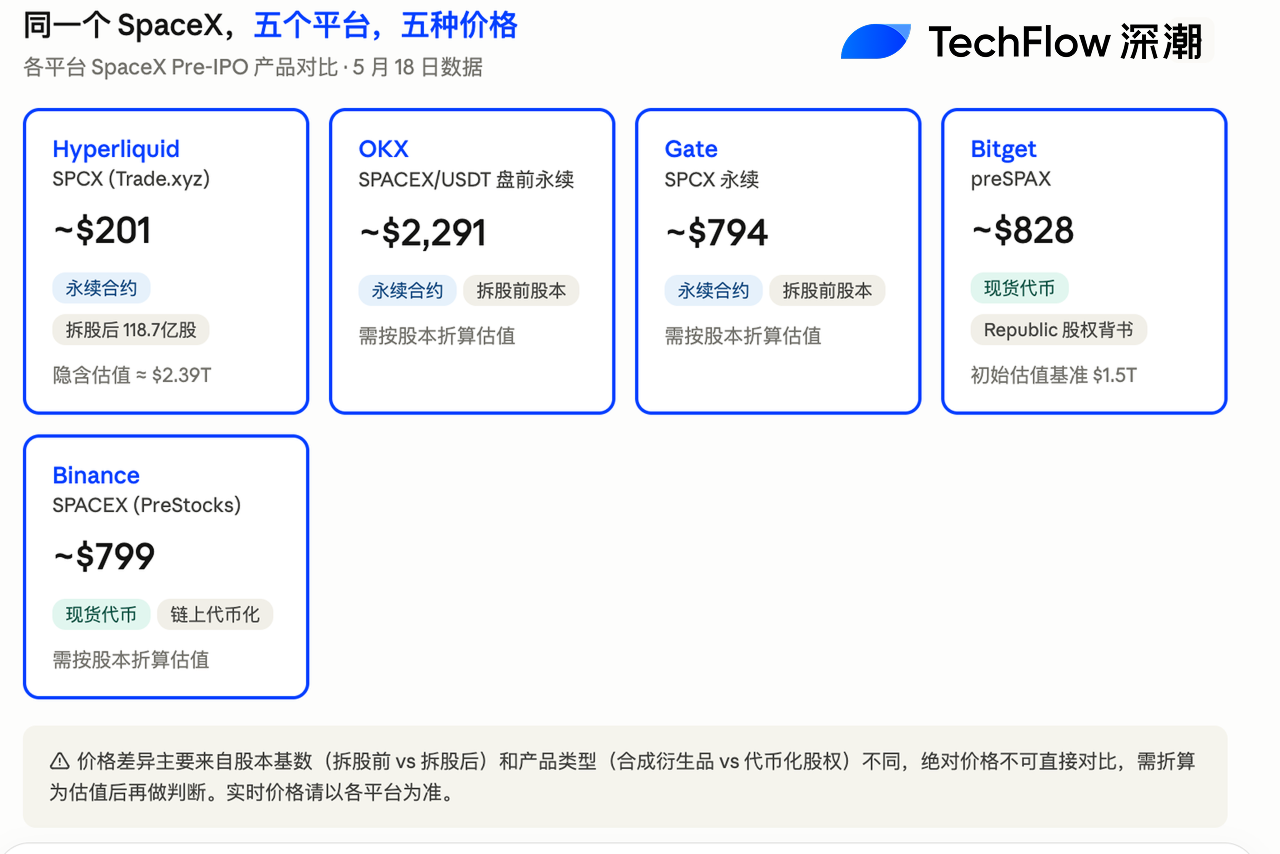
Task: Click the 永续合约 tag on OKX card
Action: 407,291
